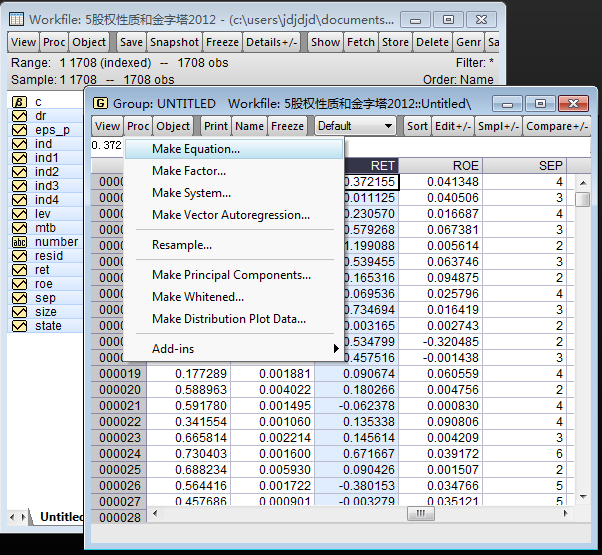The height and width of the screenshot is (555, 602).
Task: Click the horizontal scrollbar thumb
Action: click(x=420, y=513)
